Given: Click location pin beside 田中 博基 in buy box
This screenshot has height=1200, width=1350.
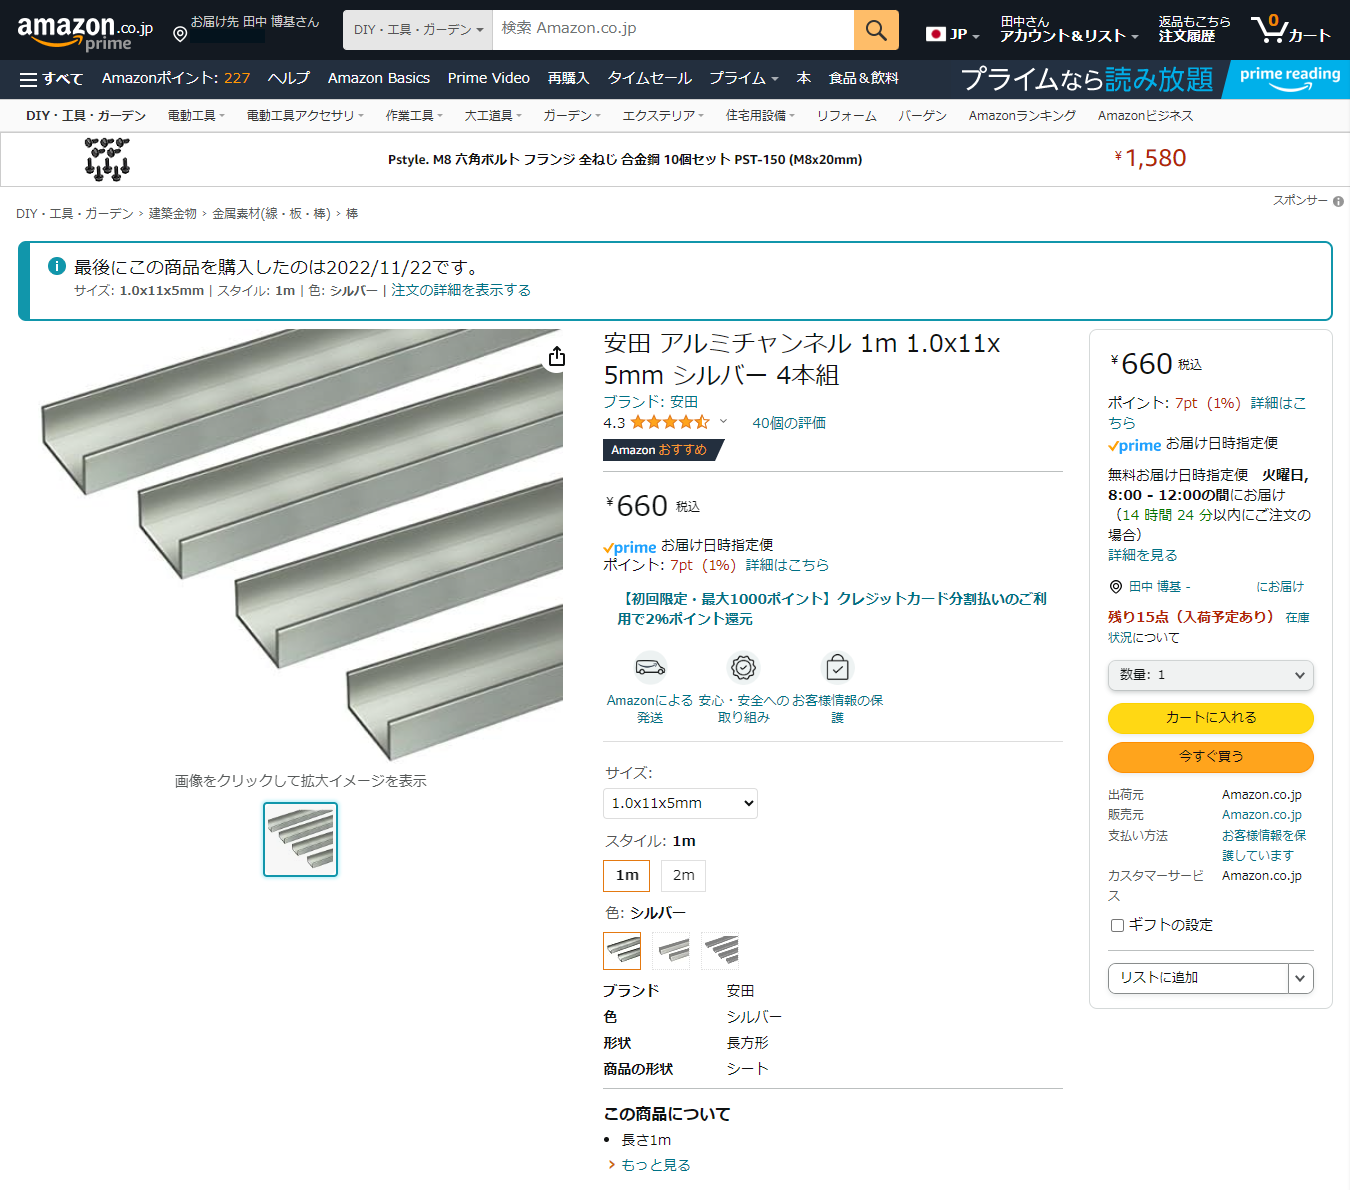Looking at the screenshot, I should (x=1116, y=587).
